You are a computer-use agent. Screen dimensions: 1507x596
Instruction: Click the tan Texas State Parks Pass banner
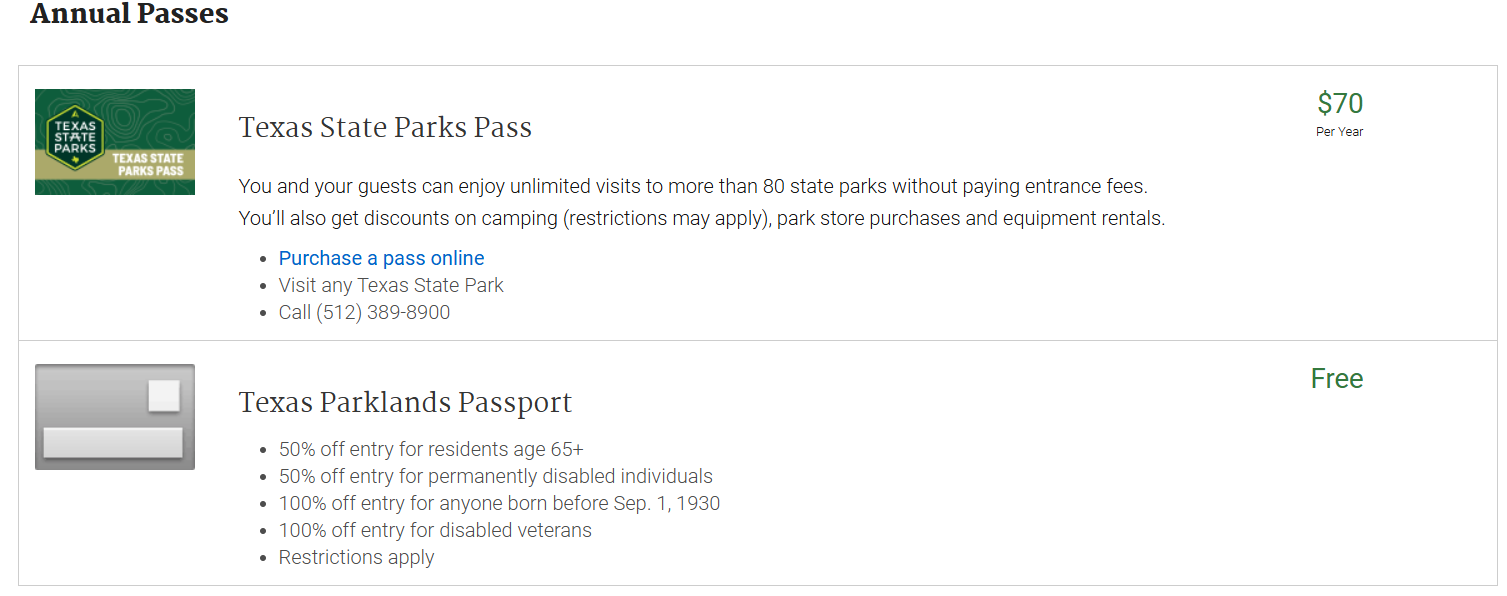(x=115, y=164)
